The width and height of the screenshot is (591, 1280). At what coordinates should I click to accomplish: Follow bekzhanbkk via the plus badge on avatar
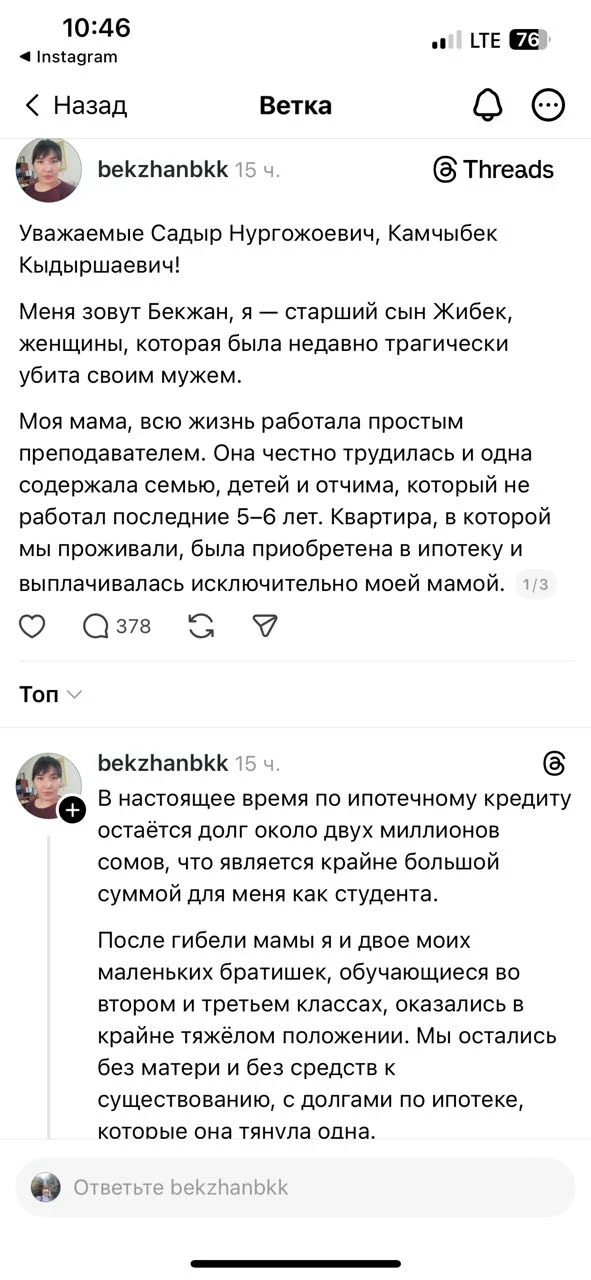71,810
